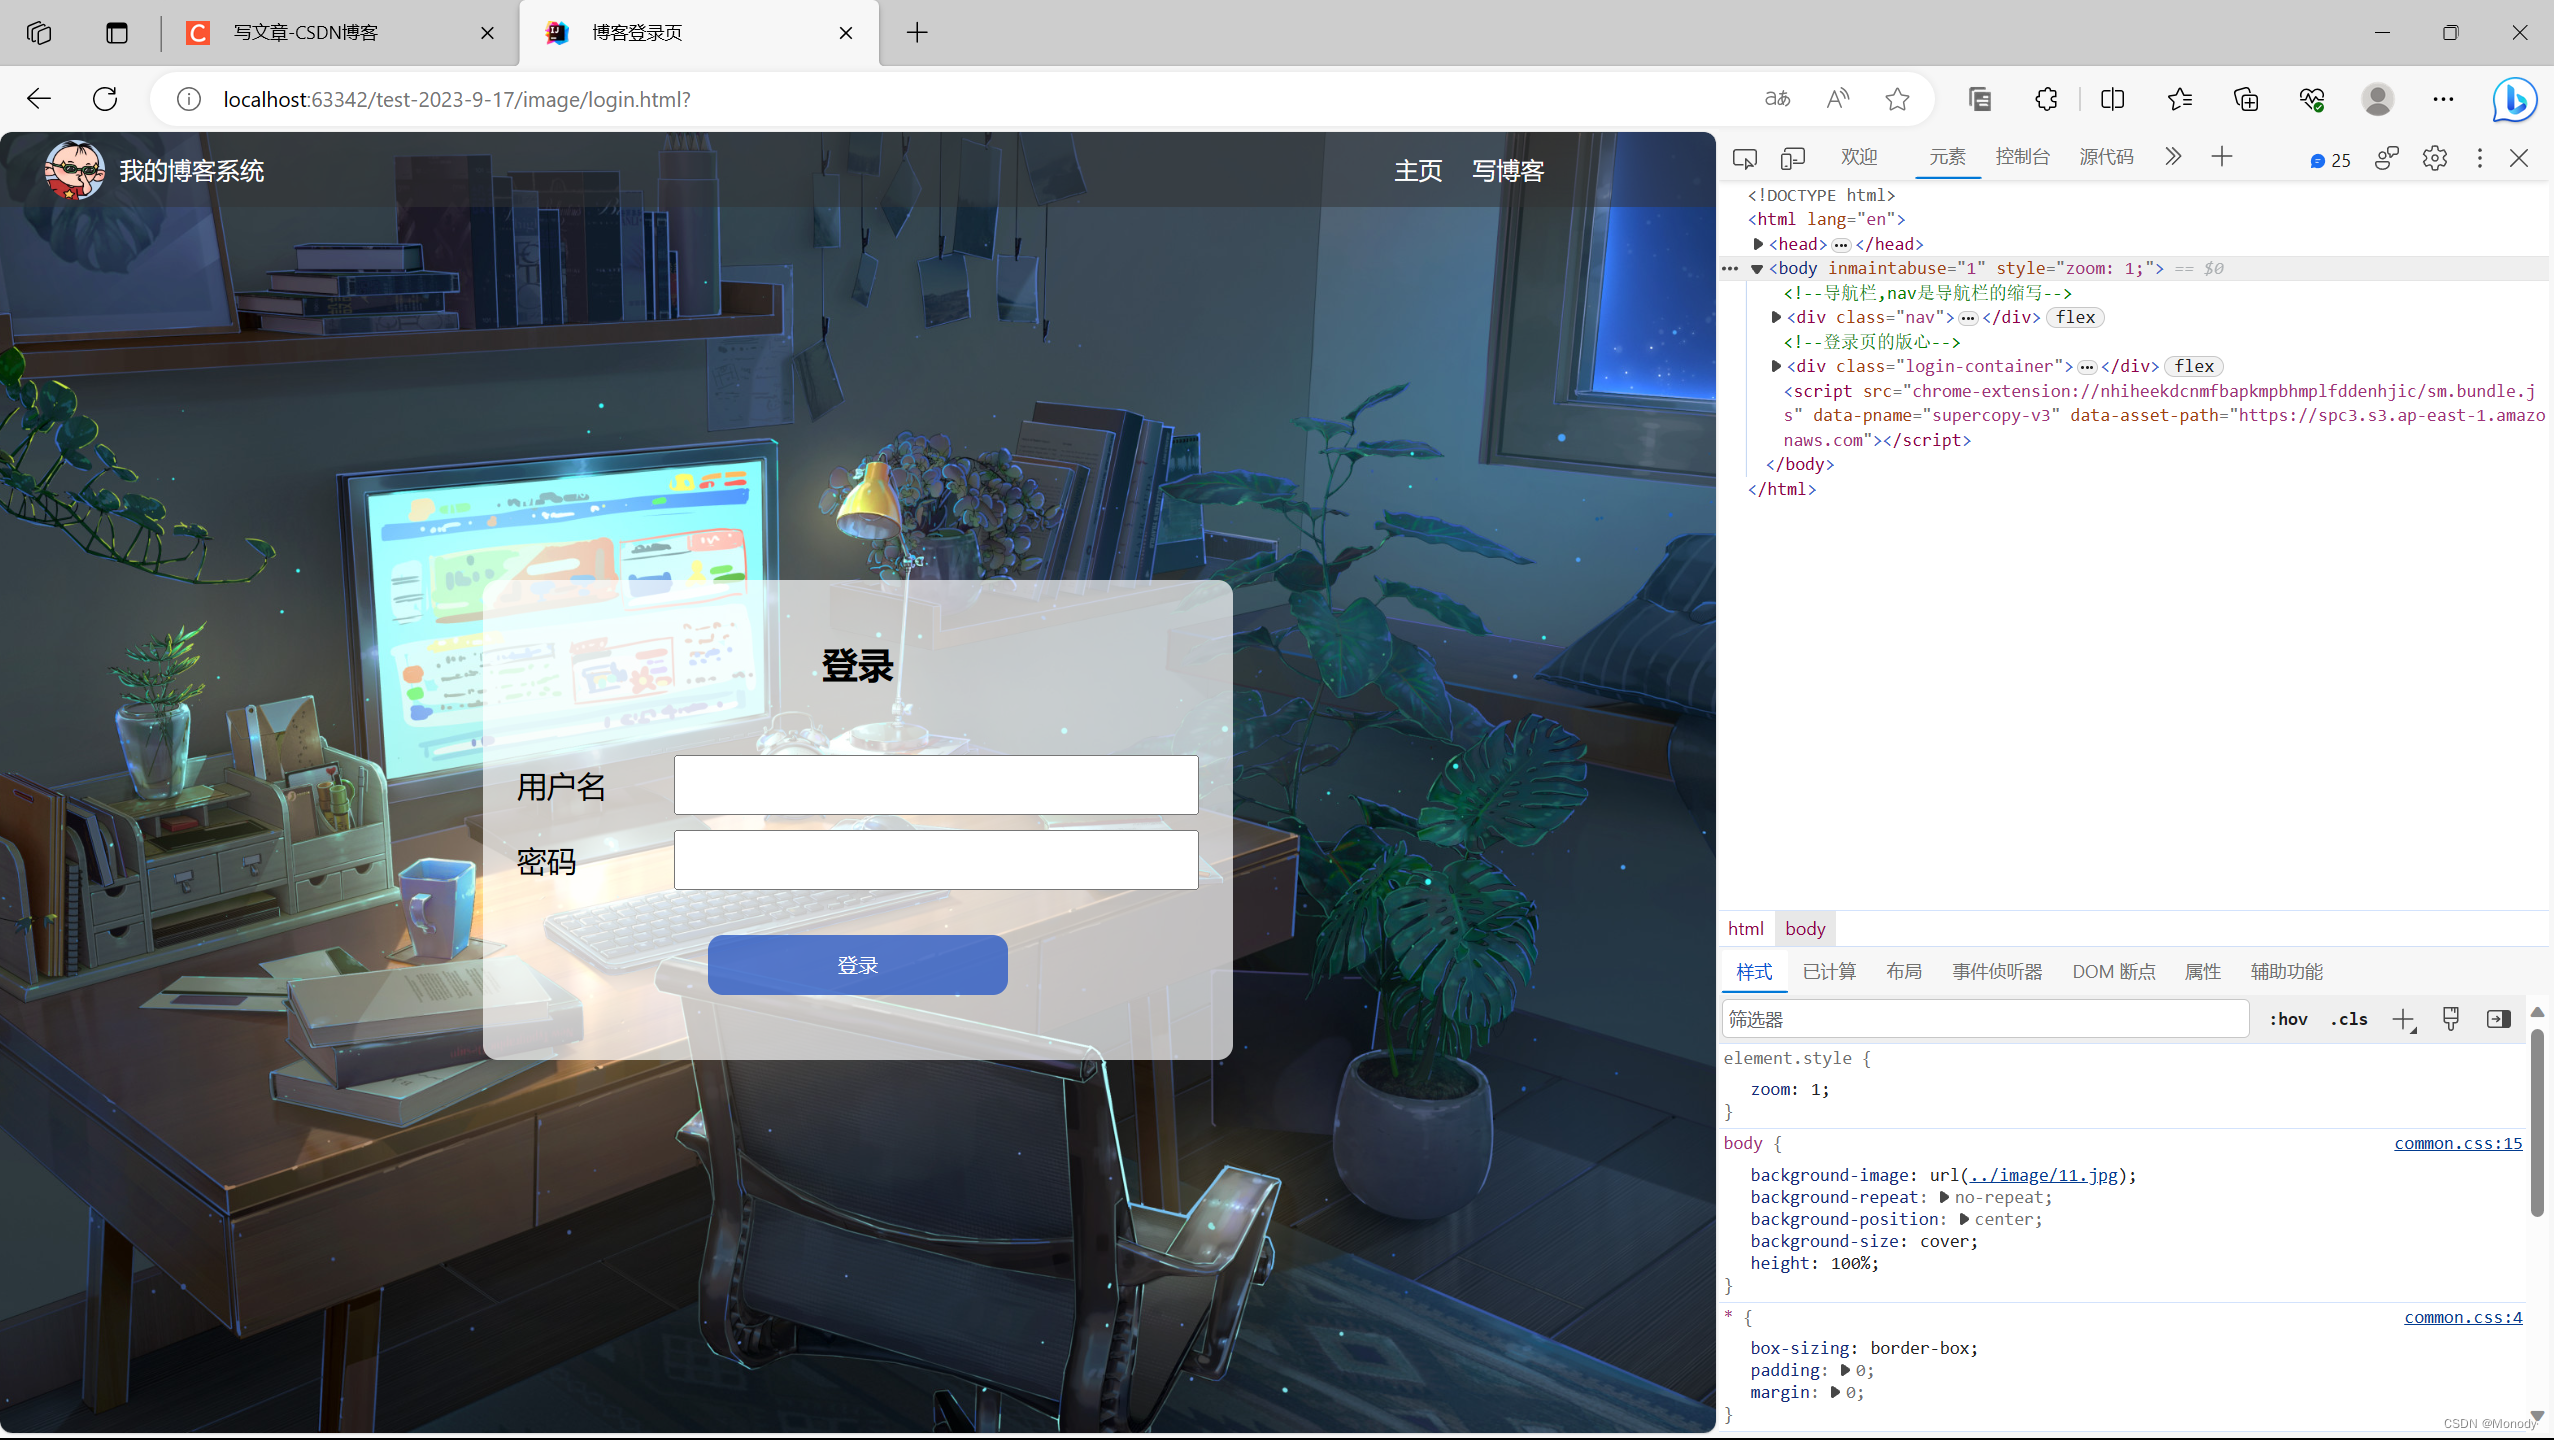Expand the background-repeat shorthand value
Screen dimensions: 2554x1440
tap(1945, 1197)
